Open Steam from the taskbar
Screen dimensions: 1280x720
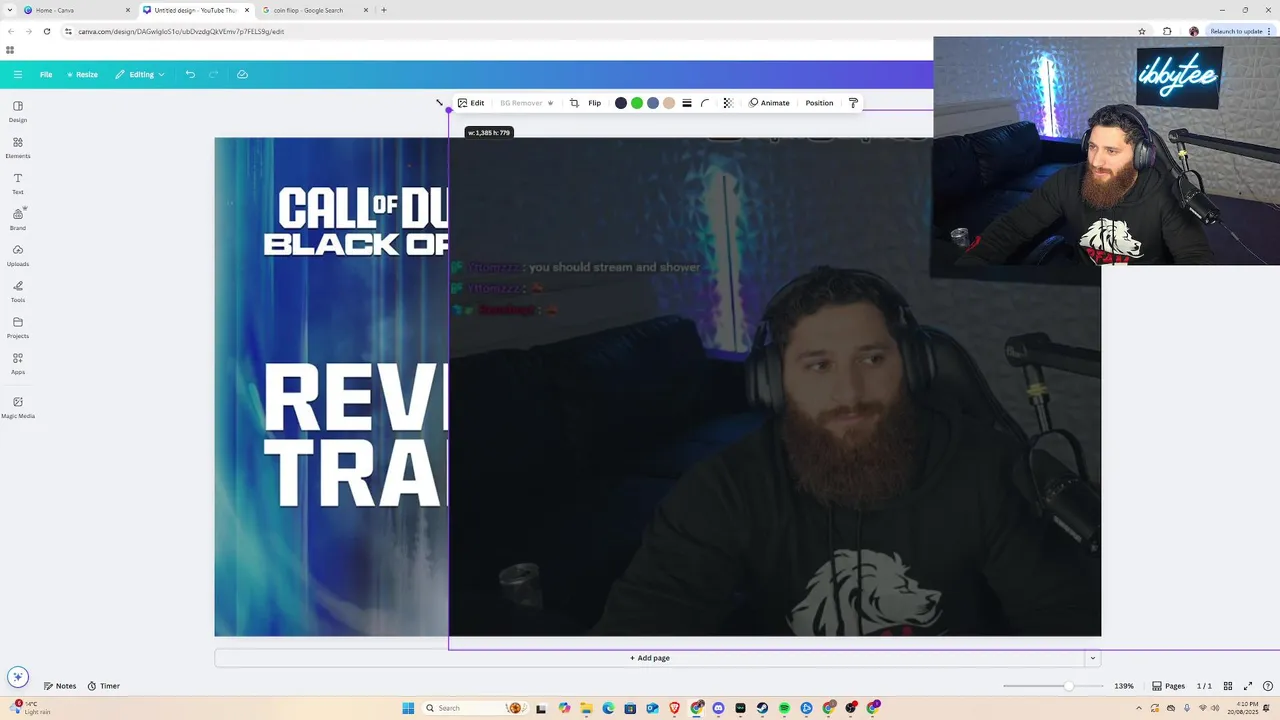pos(762,708)
